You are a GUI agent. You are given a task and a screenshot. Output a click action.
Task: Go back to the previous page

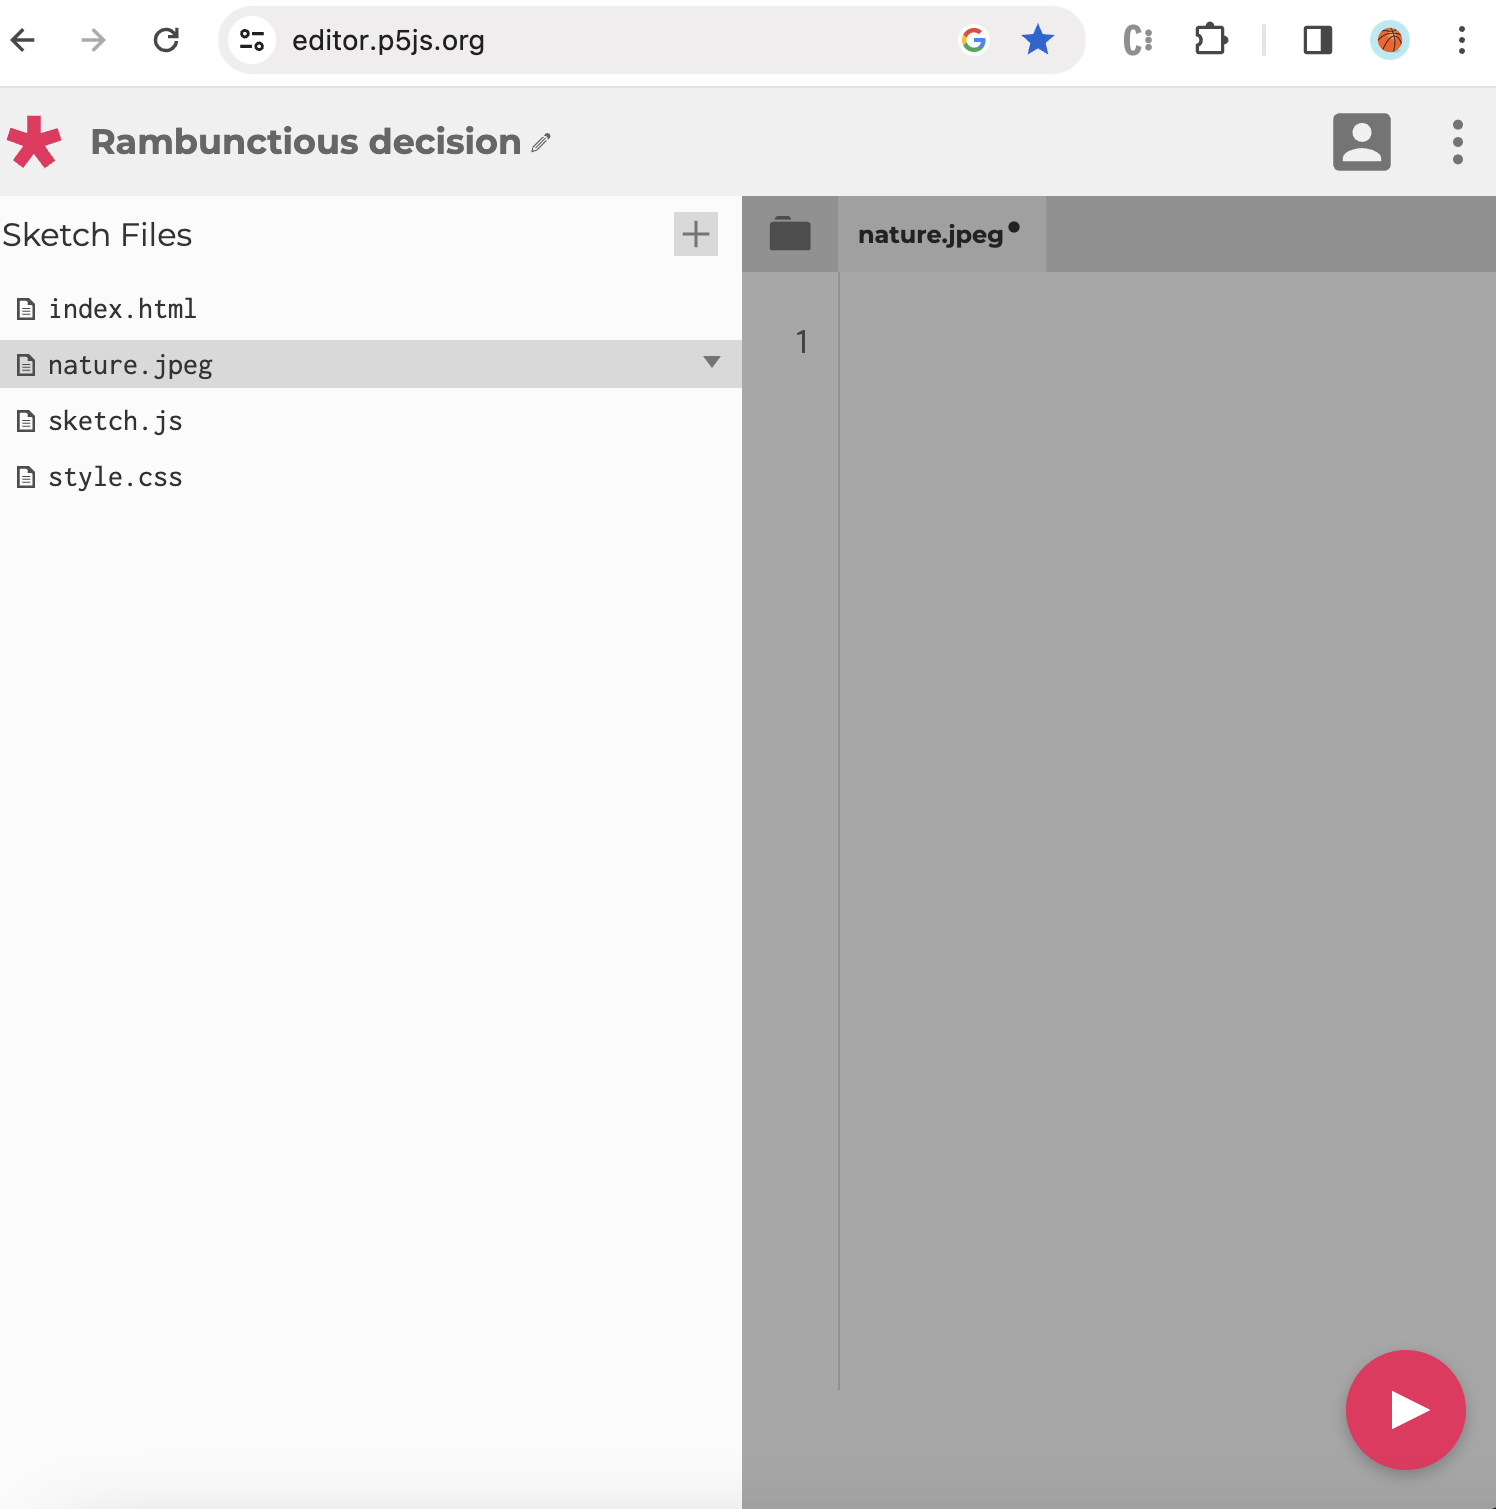(x=22, y=40)
